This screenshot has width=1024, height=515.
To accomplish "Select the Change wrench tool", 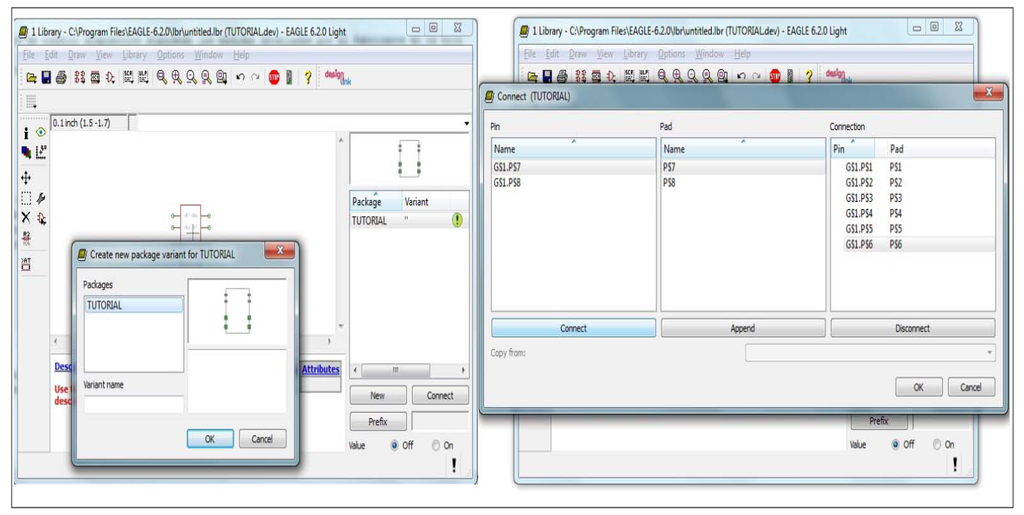I will [x=41, y=198].
